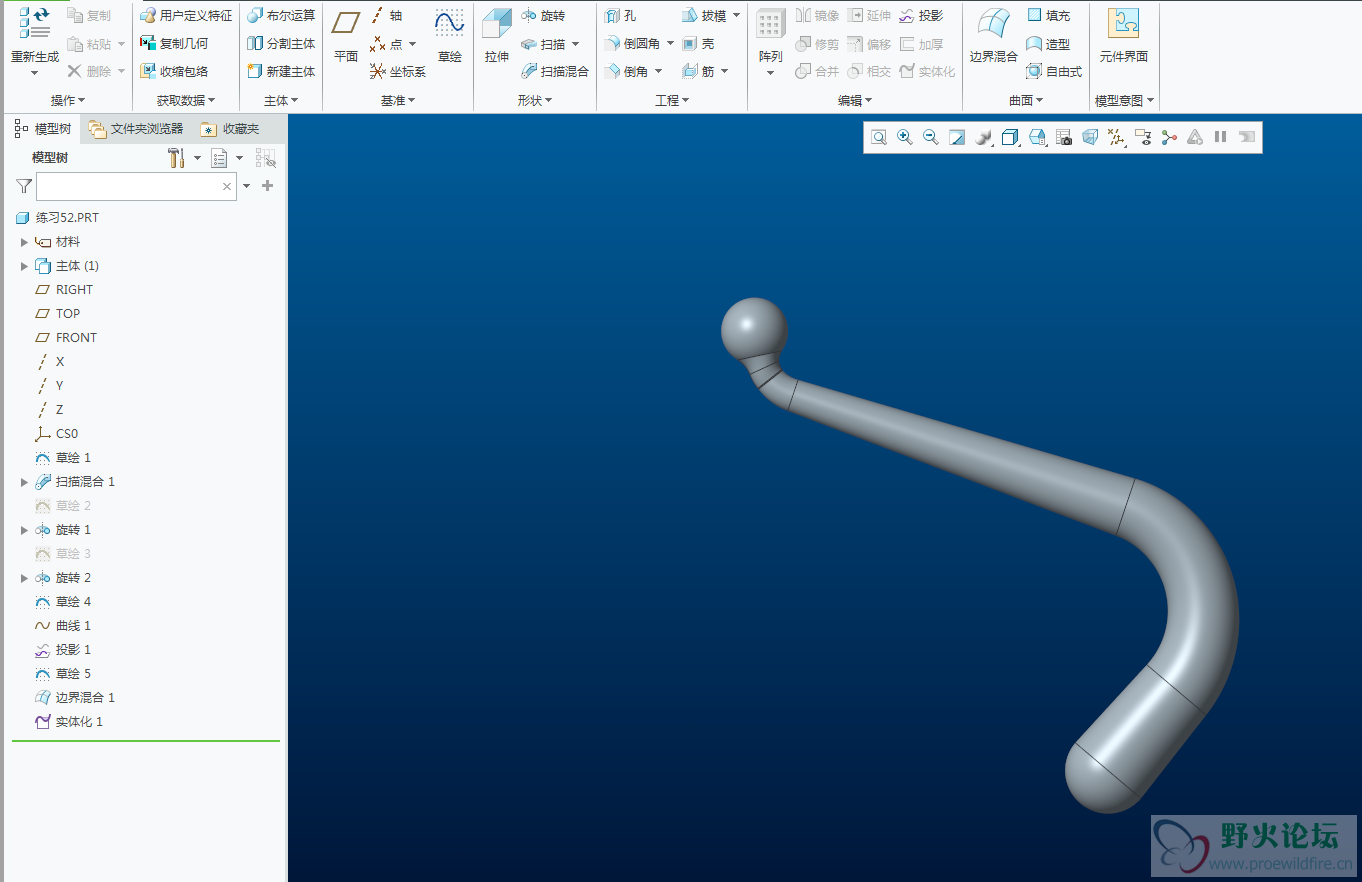
Task: Click 新建主体 new body
Action: 281,72
